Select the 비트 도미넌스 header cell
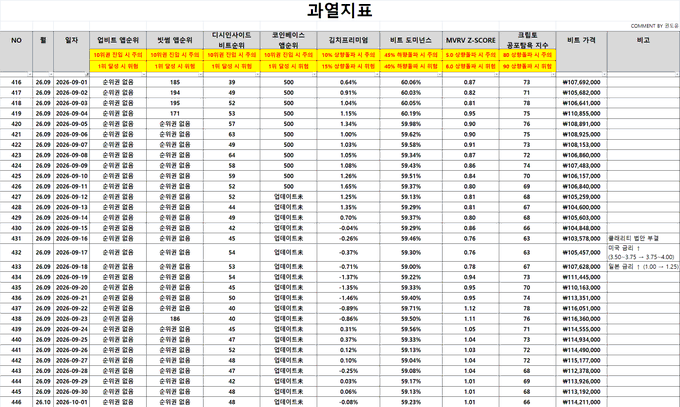Screen dimensions: 680x407 pyautogui.click(x=411, y=40)
